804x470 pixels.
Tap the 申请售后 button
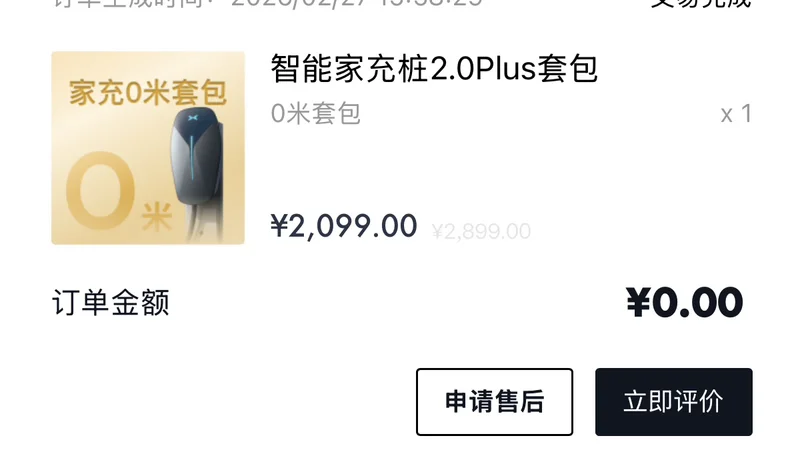pos(494,402)
